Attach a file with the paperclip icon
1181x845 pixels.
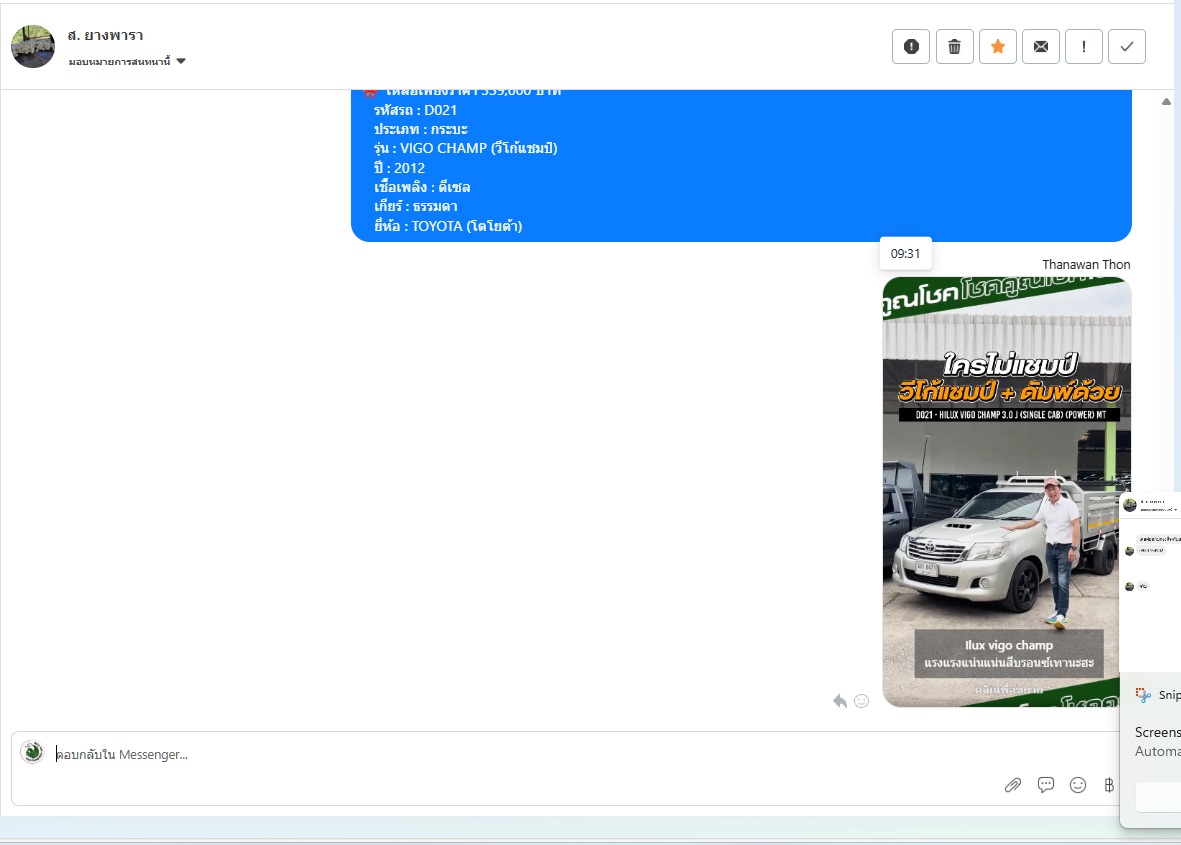click(1013, 786)
